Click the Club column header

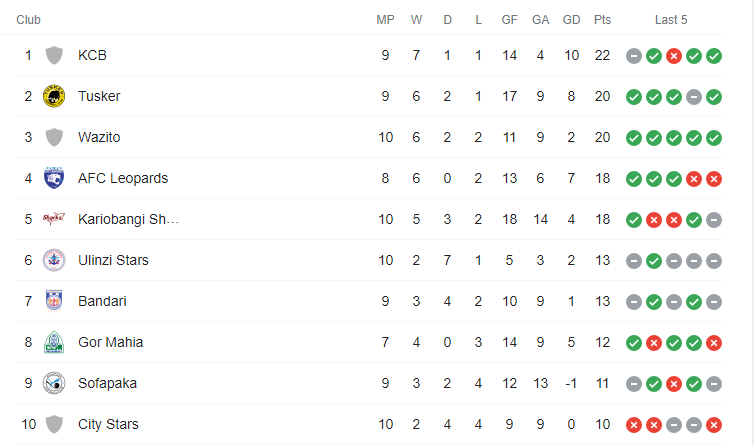pyautogui.click(x=28, y=20)
